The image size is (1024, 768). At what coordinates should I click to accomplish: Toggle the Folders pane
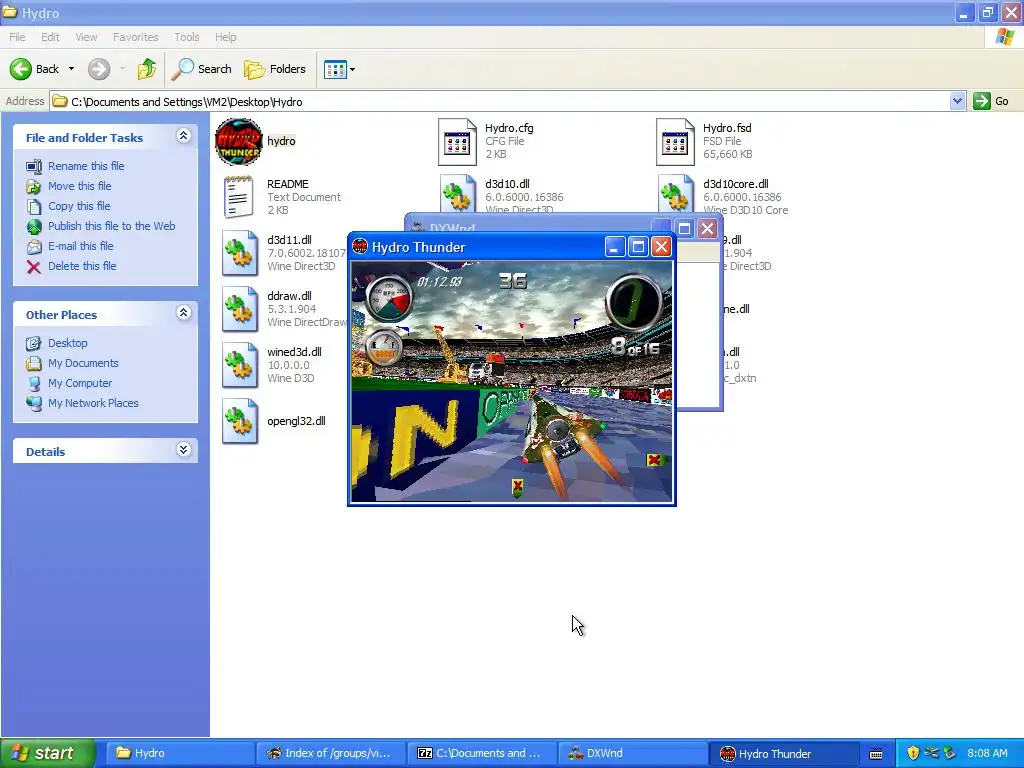[274, 69]
